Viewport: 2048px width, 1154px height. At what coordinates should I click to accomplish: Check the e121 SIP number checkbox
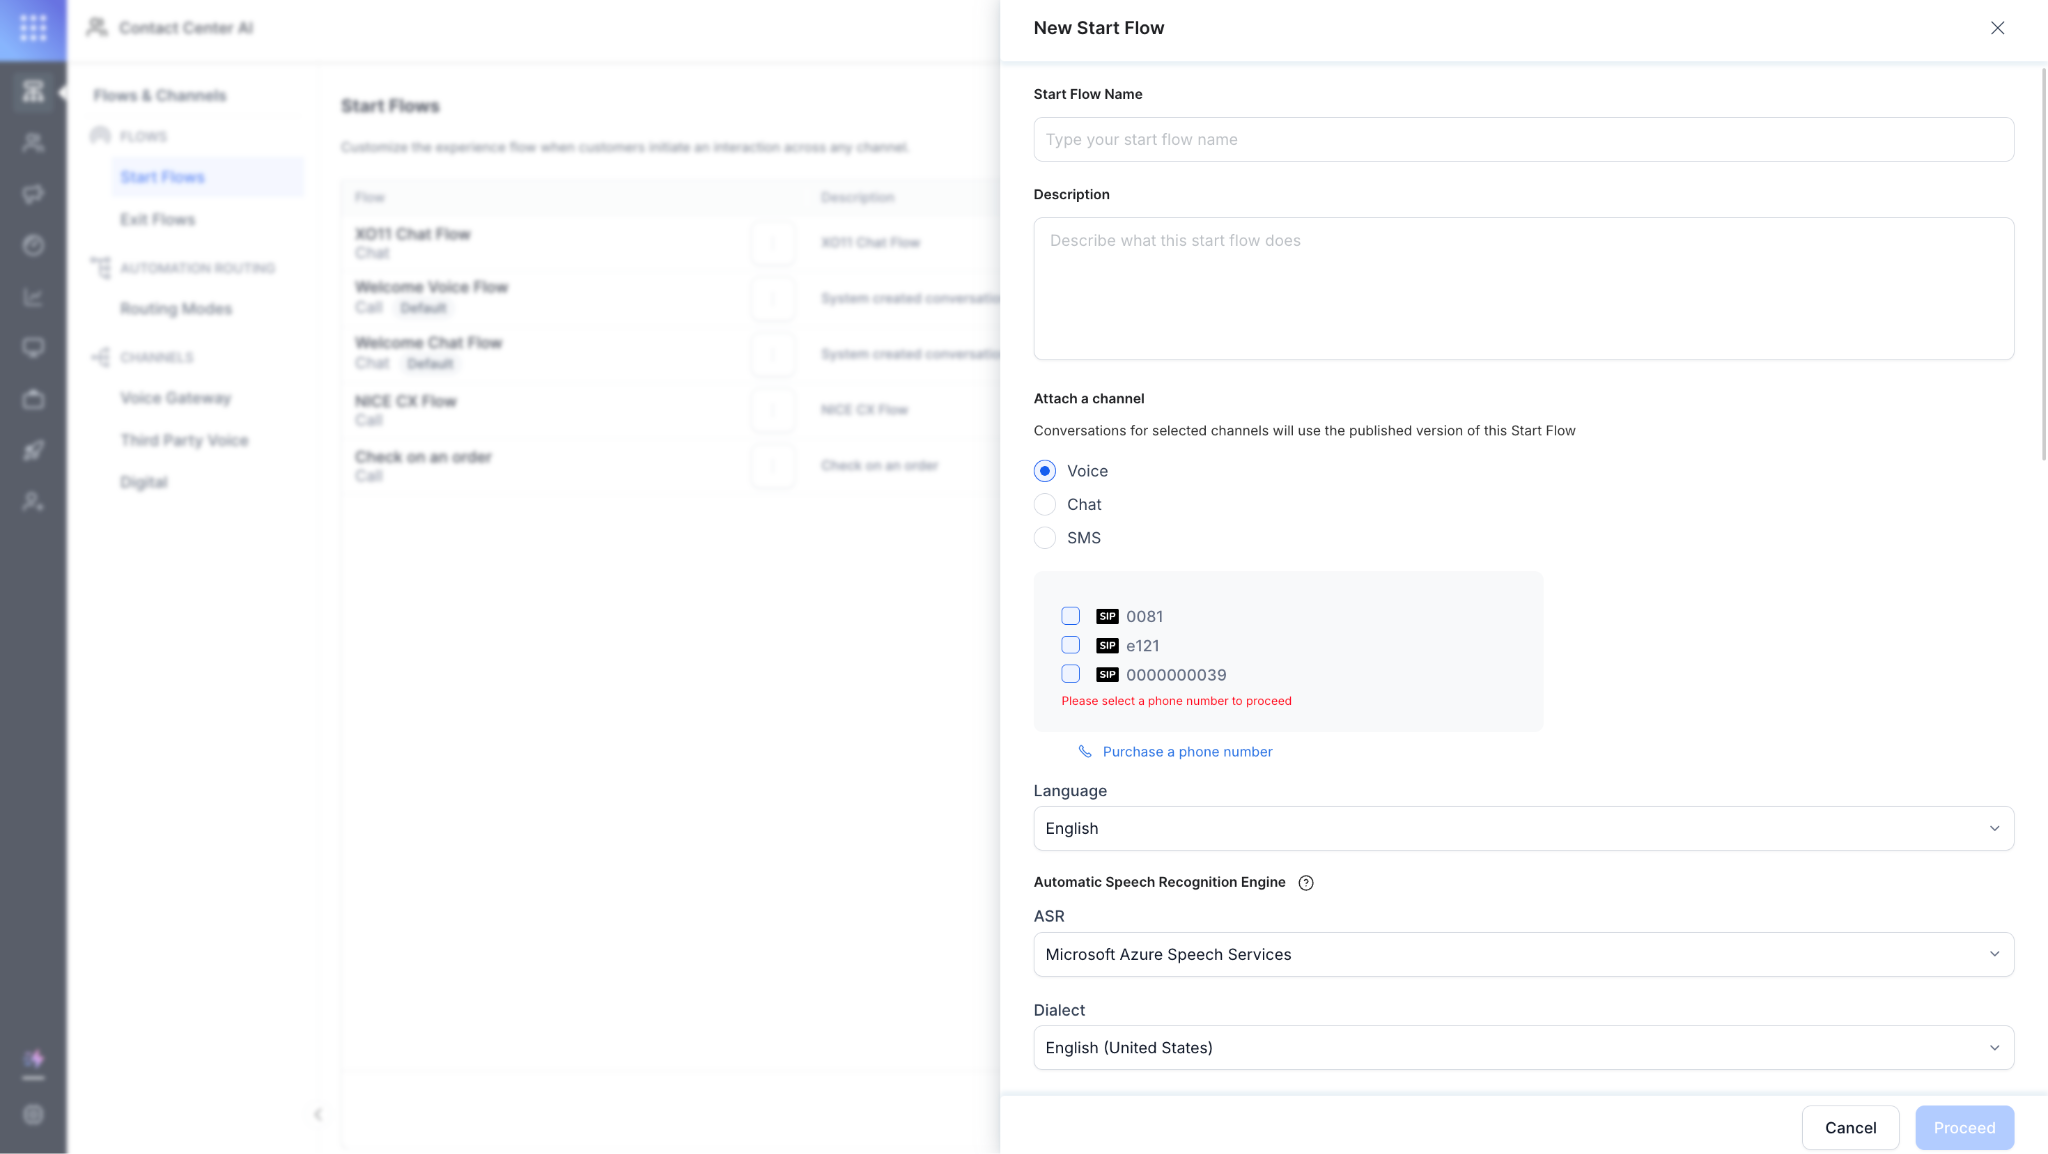(1070, 645)
